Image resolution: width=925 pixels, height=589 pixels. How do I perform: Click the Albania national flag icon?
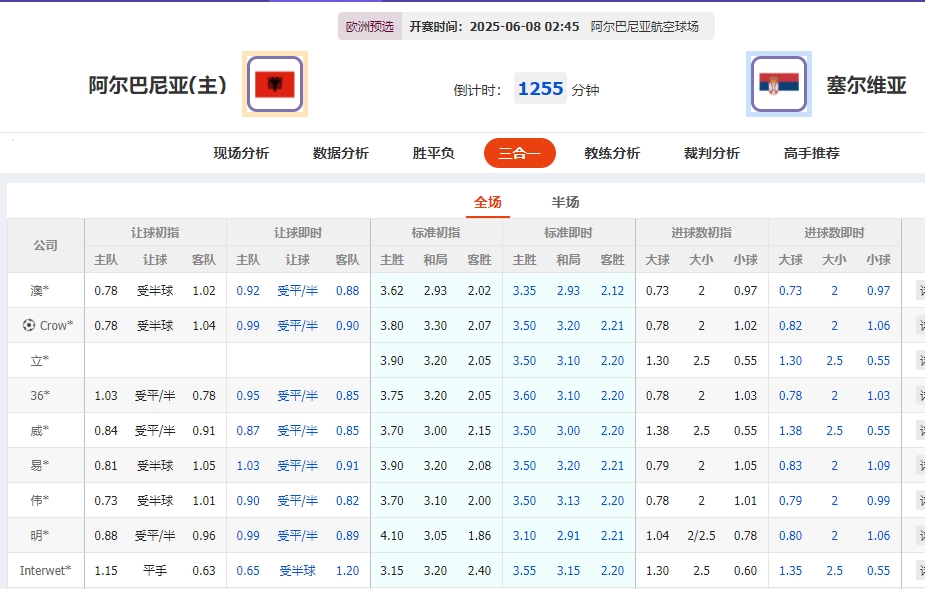point(274,84)
